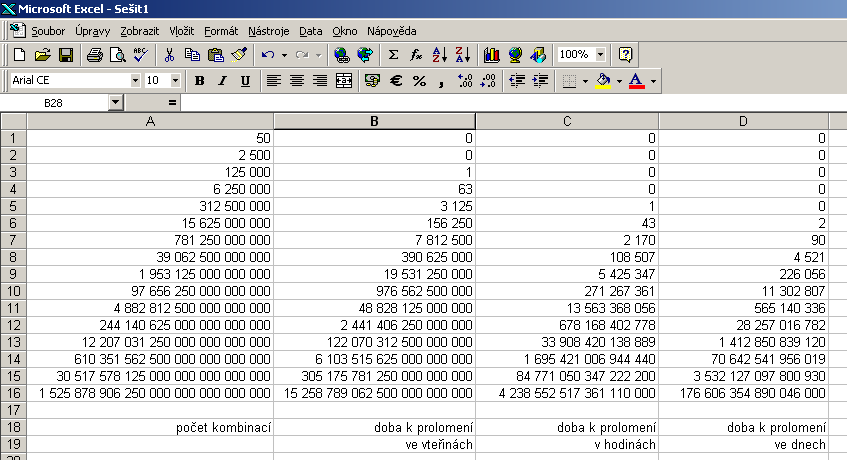Image resolution: width=847 pixels, height=460 pixels.
Task: Select cell with value 156 250
Action: (x=374, y=223)
